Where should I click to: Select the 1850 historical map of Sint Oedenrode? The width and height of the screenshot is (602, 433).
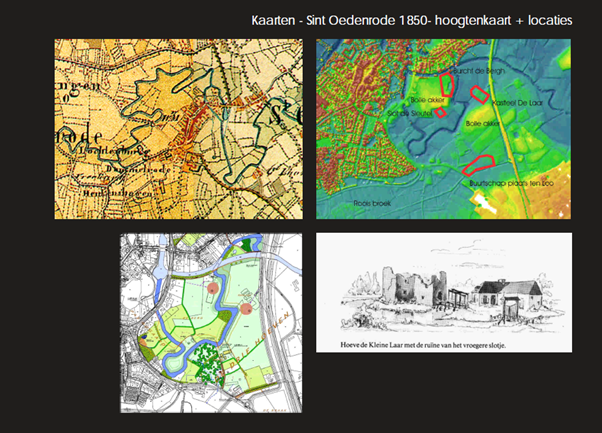[179, 129]
